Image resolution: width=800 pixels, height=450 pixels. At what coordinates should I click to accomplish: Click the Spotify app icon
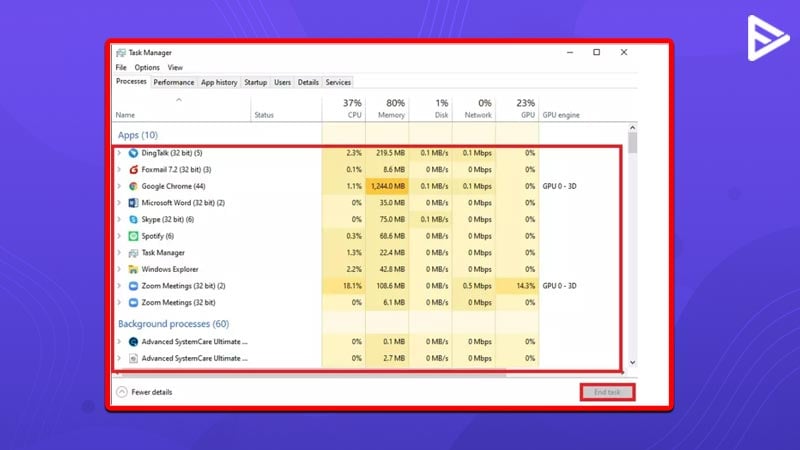point(133,236)
